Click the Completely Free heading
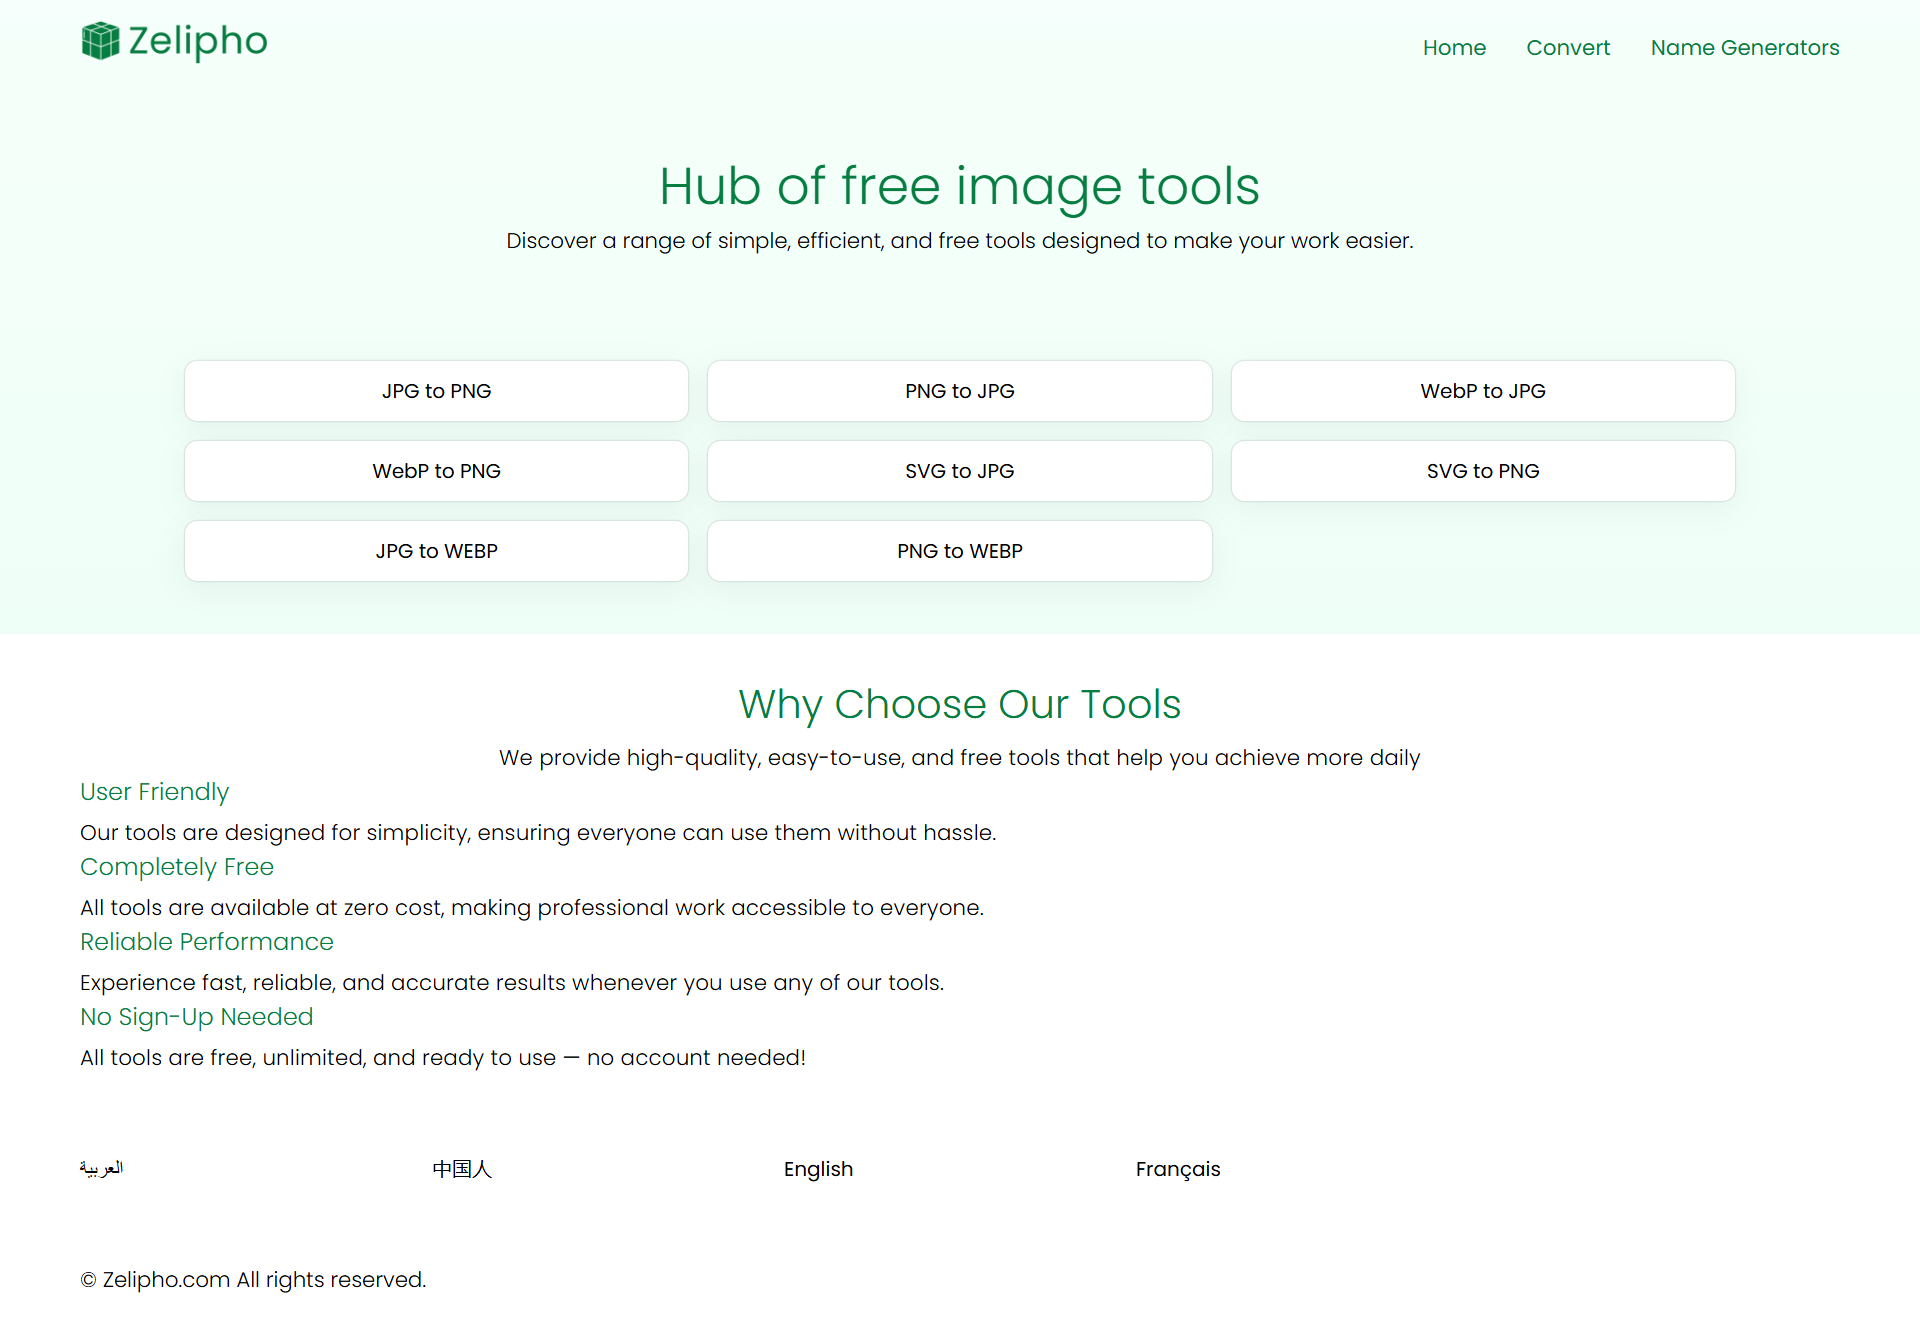The width and height of the screenshot is (1920, 1335). [177, 867]
